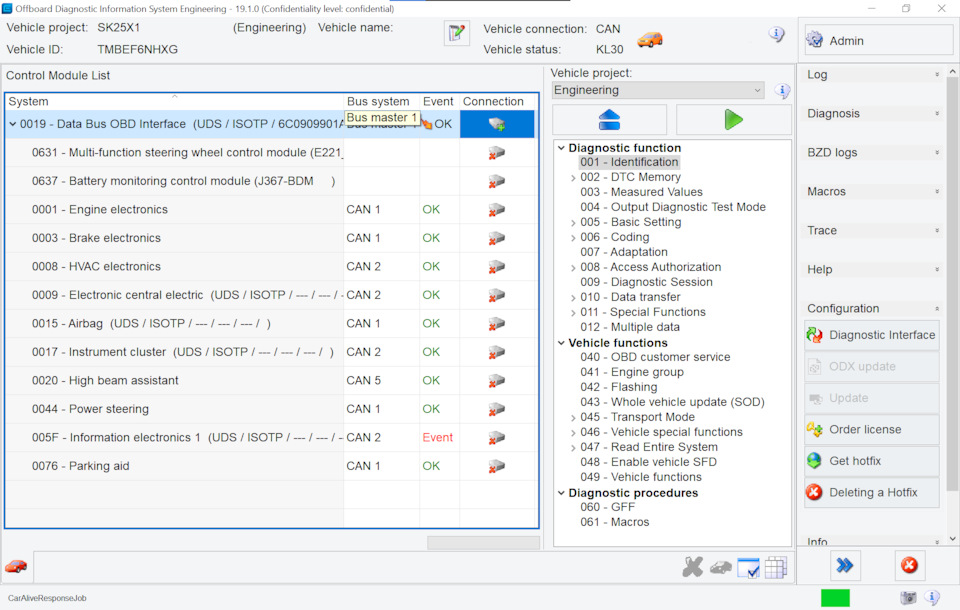Run the selected function with green play
The width and height of the screenshot is (960, 610).
pos(733,119)
